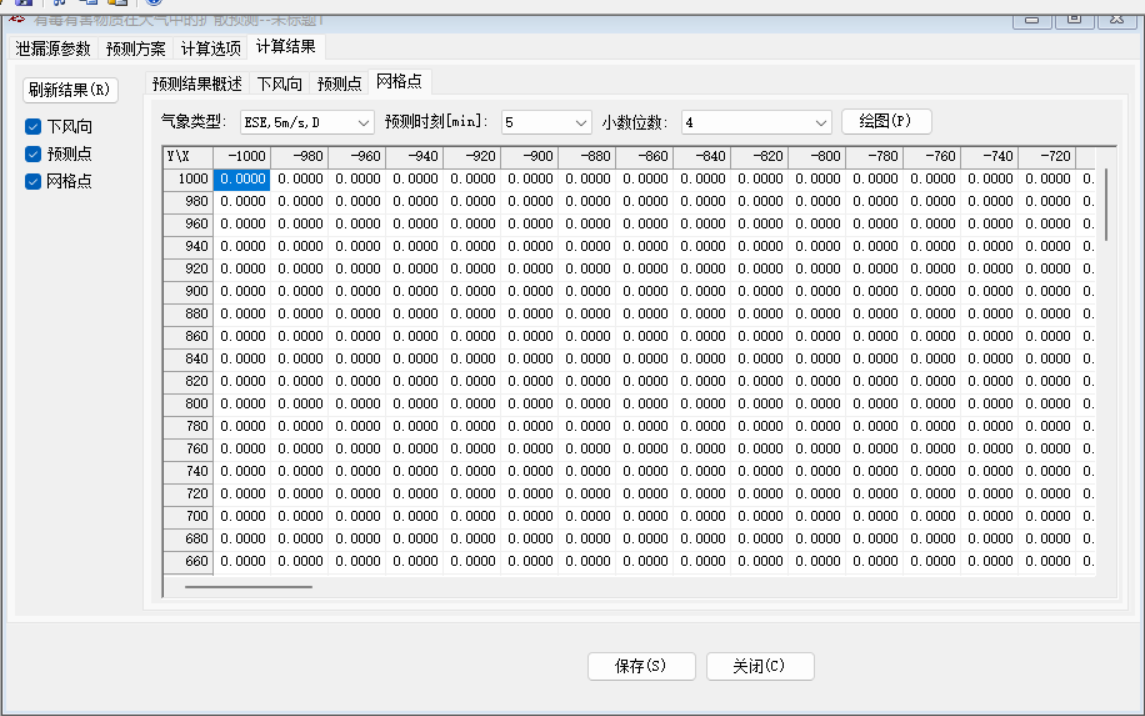Select row header 980

tap(188, 201)
